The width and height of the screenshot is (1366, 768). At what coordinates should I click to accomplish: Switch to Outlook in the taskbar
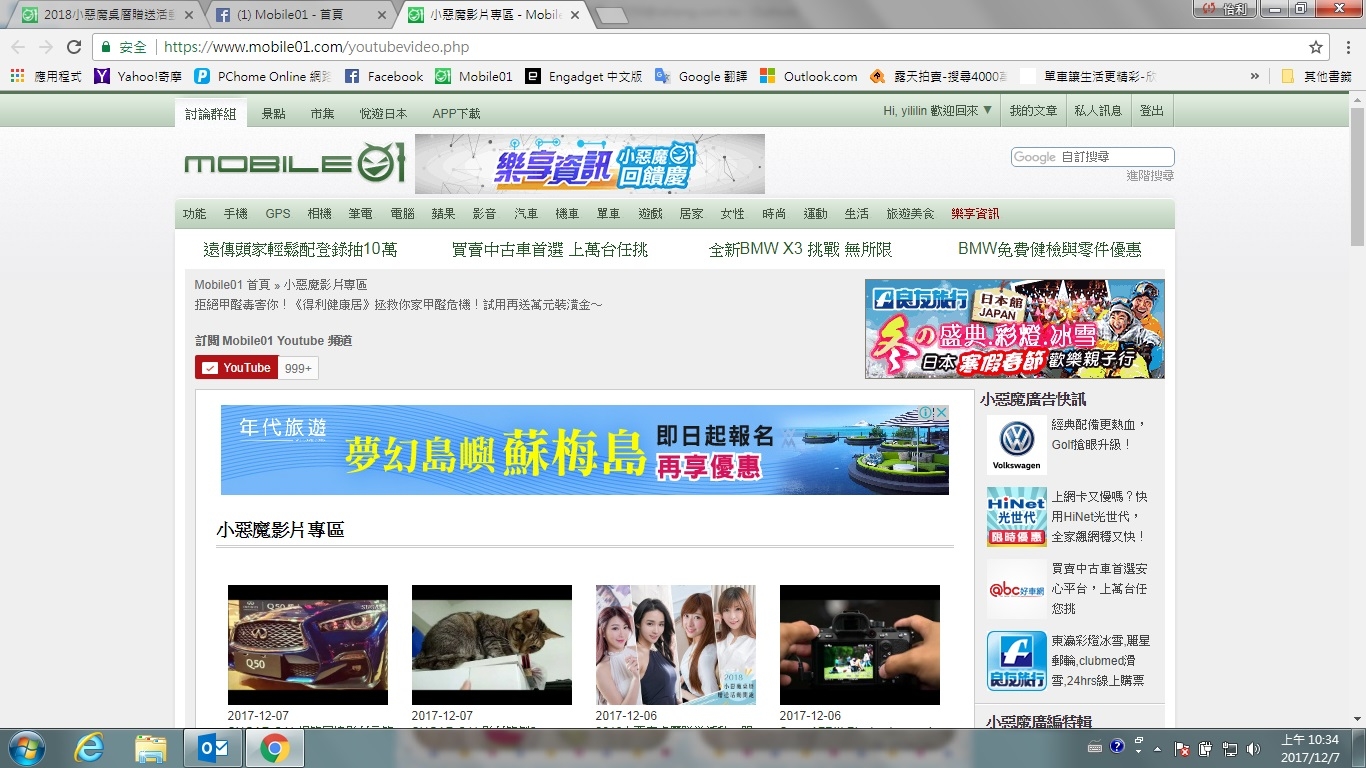pyautogui.click(x=212, y=748)
